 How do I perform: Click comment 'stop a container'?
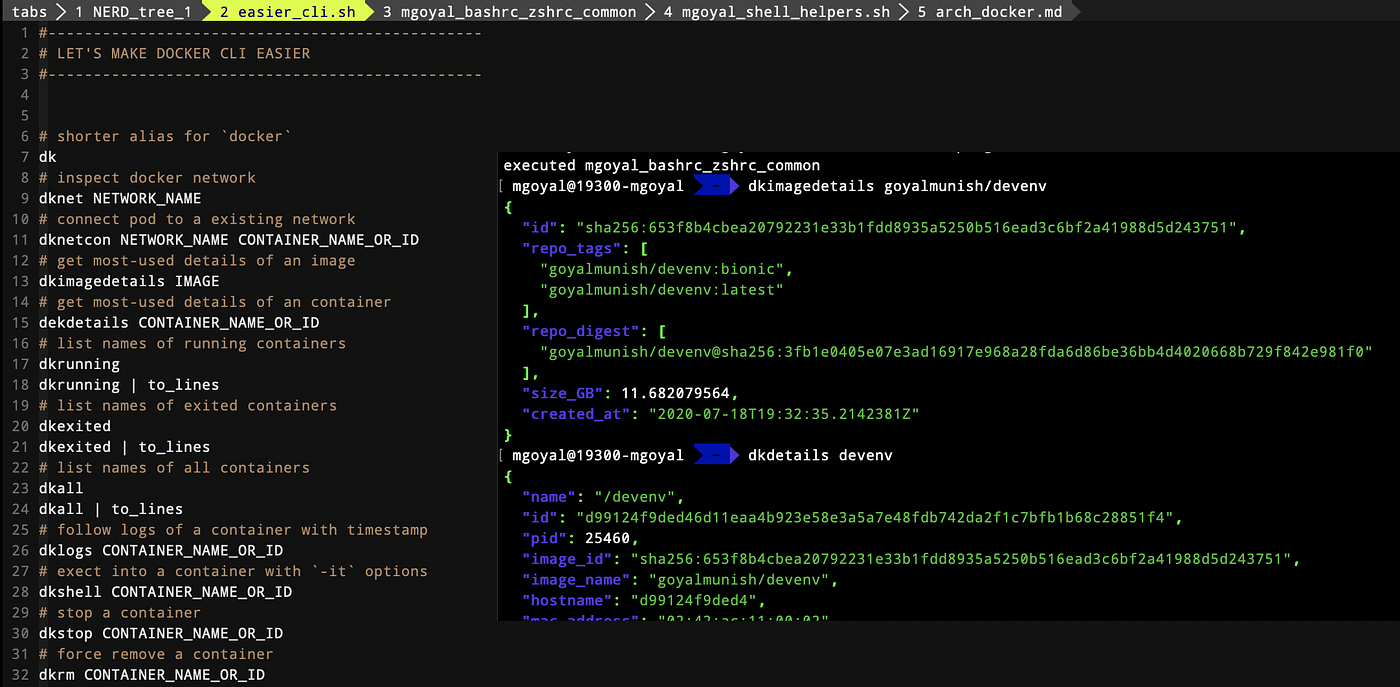click(x=120, y=612)
